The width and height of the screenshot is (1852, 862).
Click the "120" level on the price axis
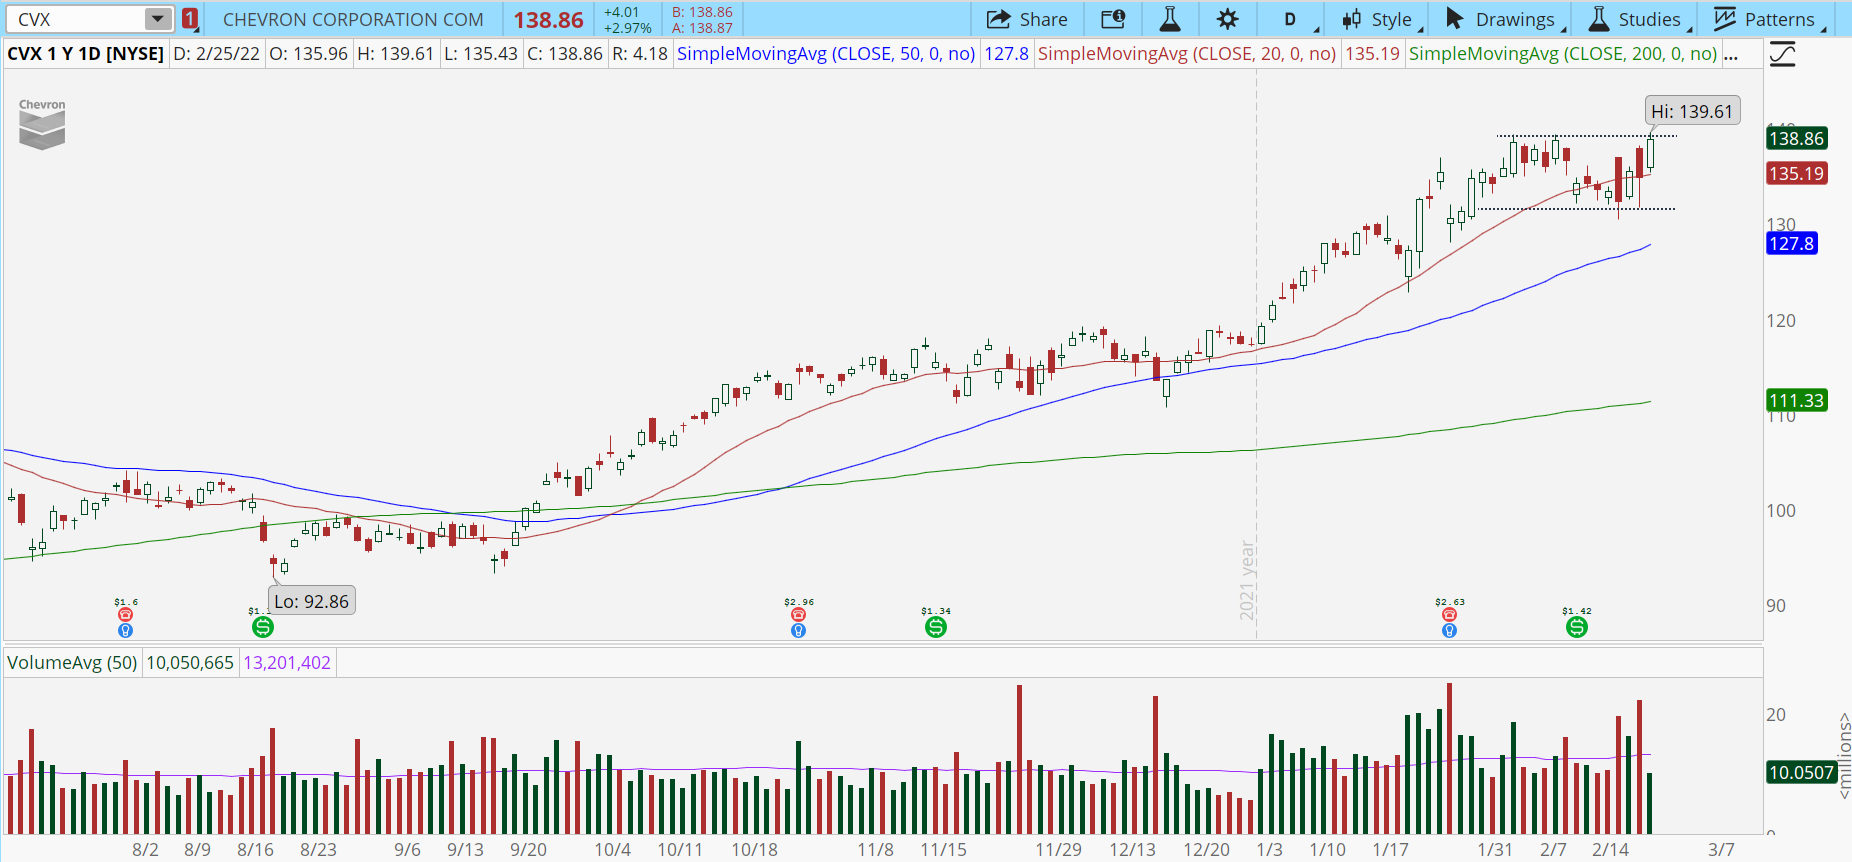click(1781, 321)
